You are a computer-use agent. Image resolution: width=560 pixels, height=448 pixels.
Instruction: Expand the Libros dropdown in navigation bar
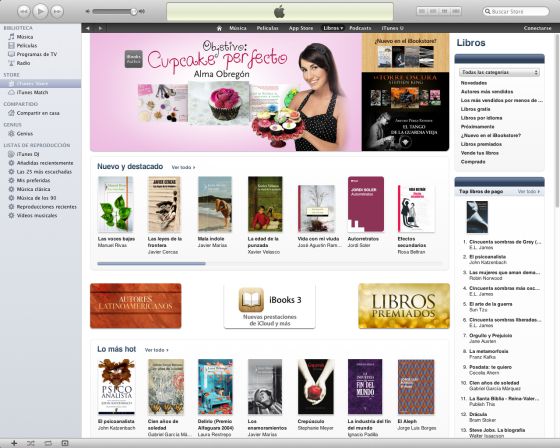(x=333, y=28)
